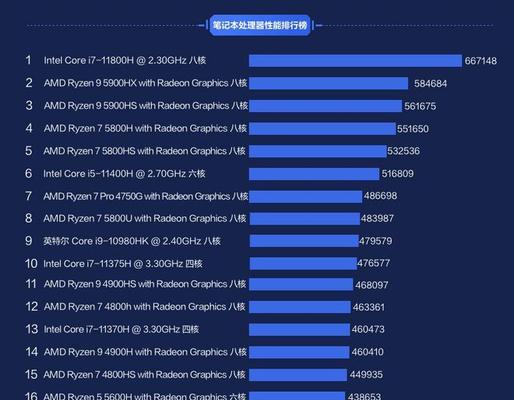Select AMD Ryzen 7 5800H label
514x400 pixels.
(145, 128)
